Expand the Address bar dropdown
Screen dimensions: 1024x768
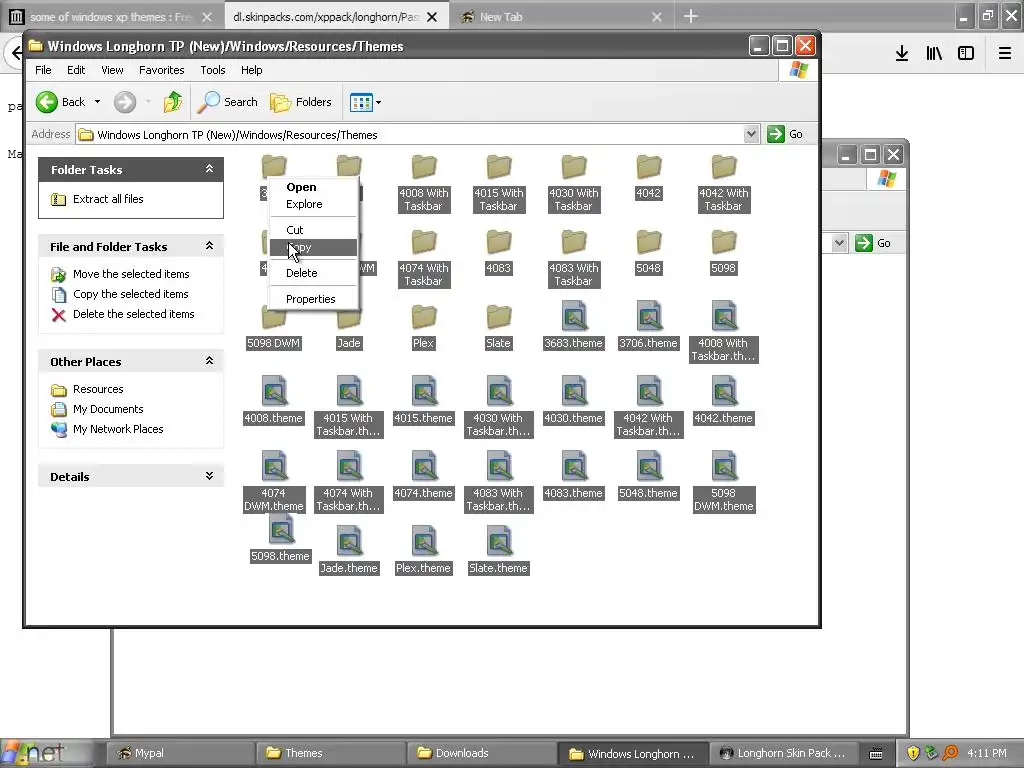click(751, 135)
